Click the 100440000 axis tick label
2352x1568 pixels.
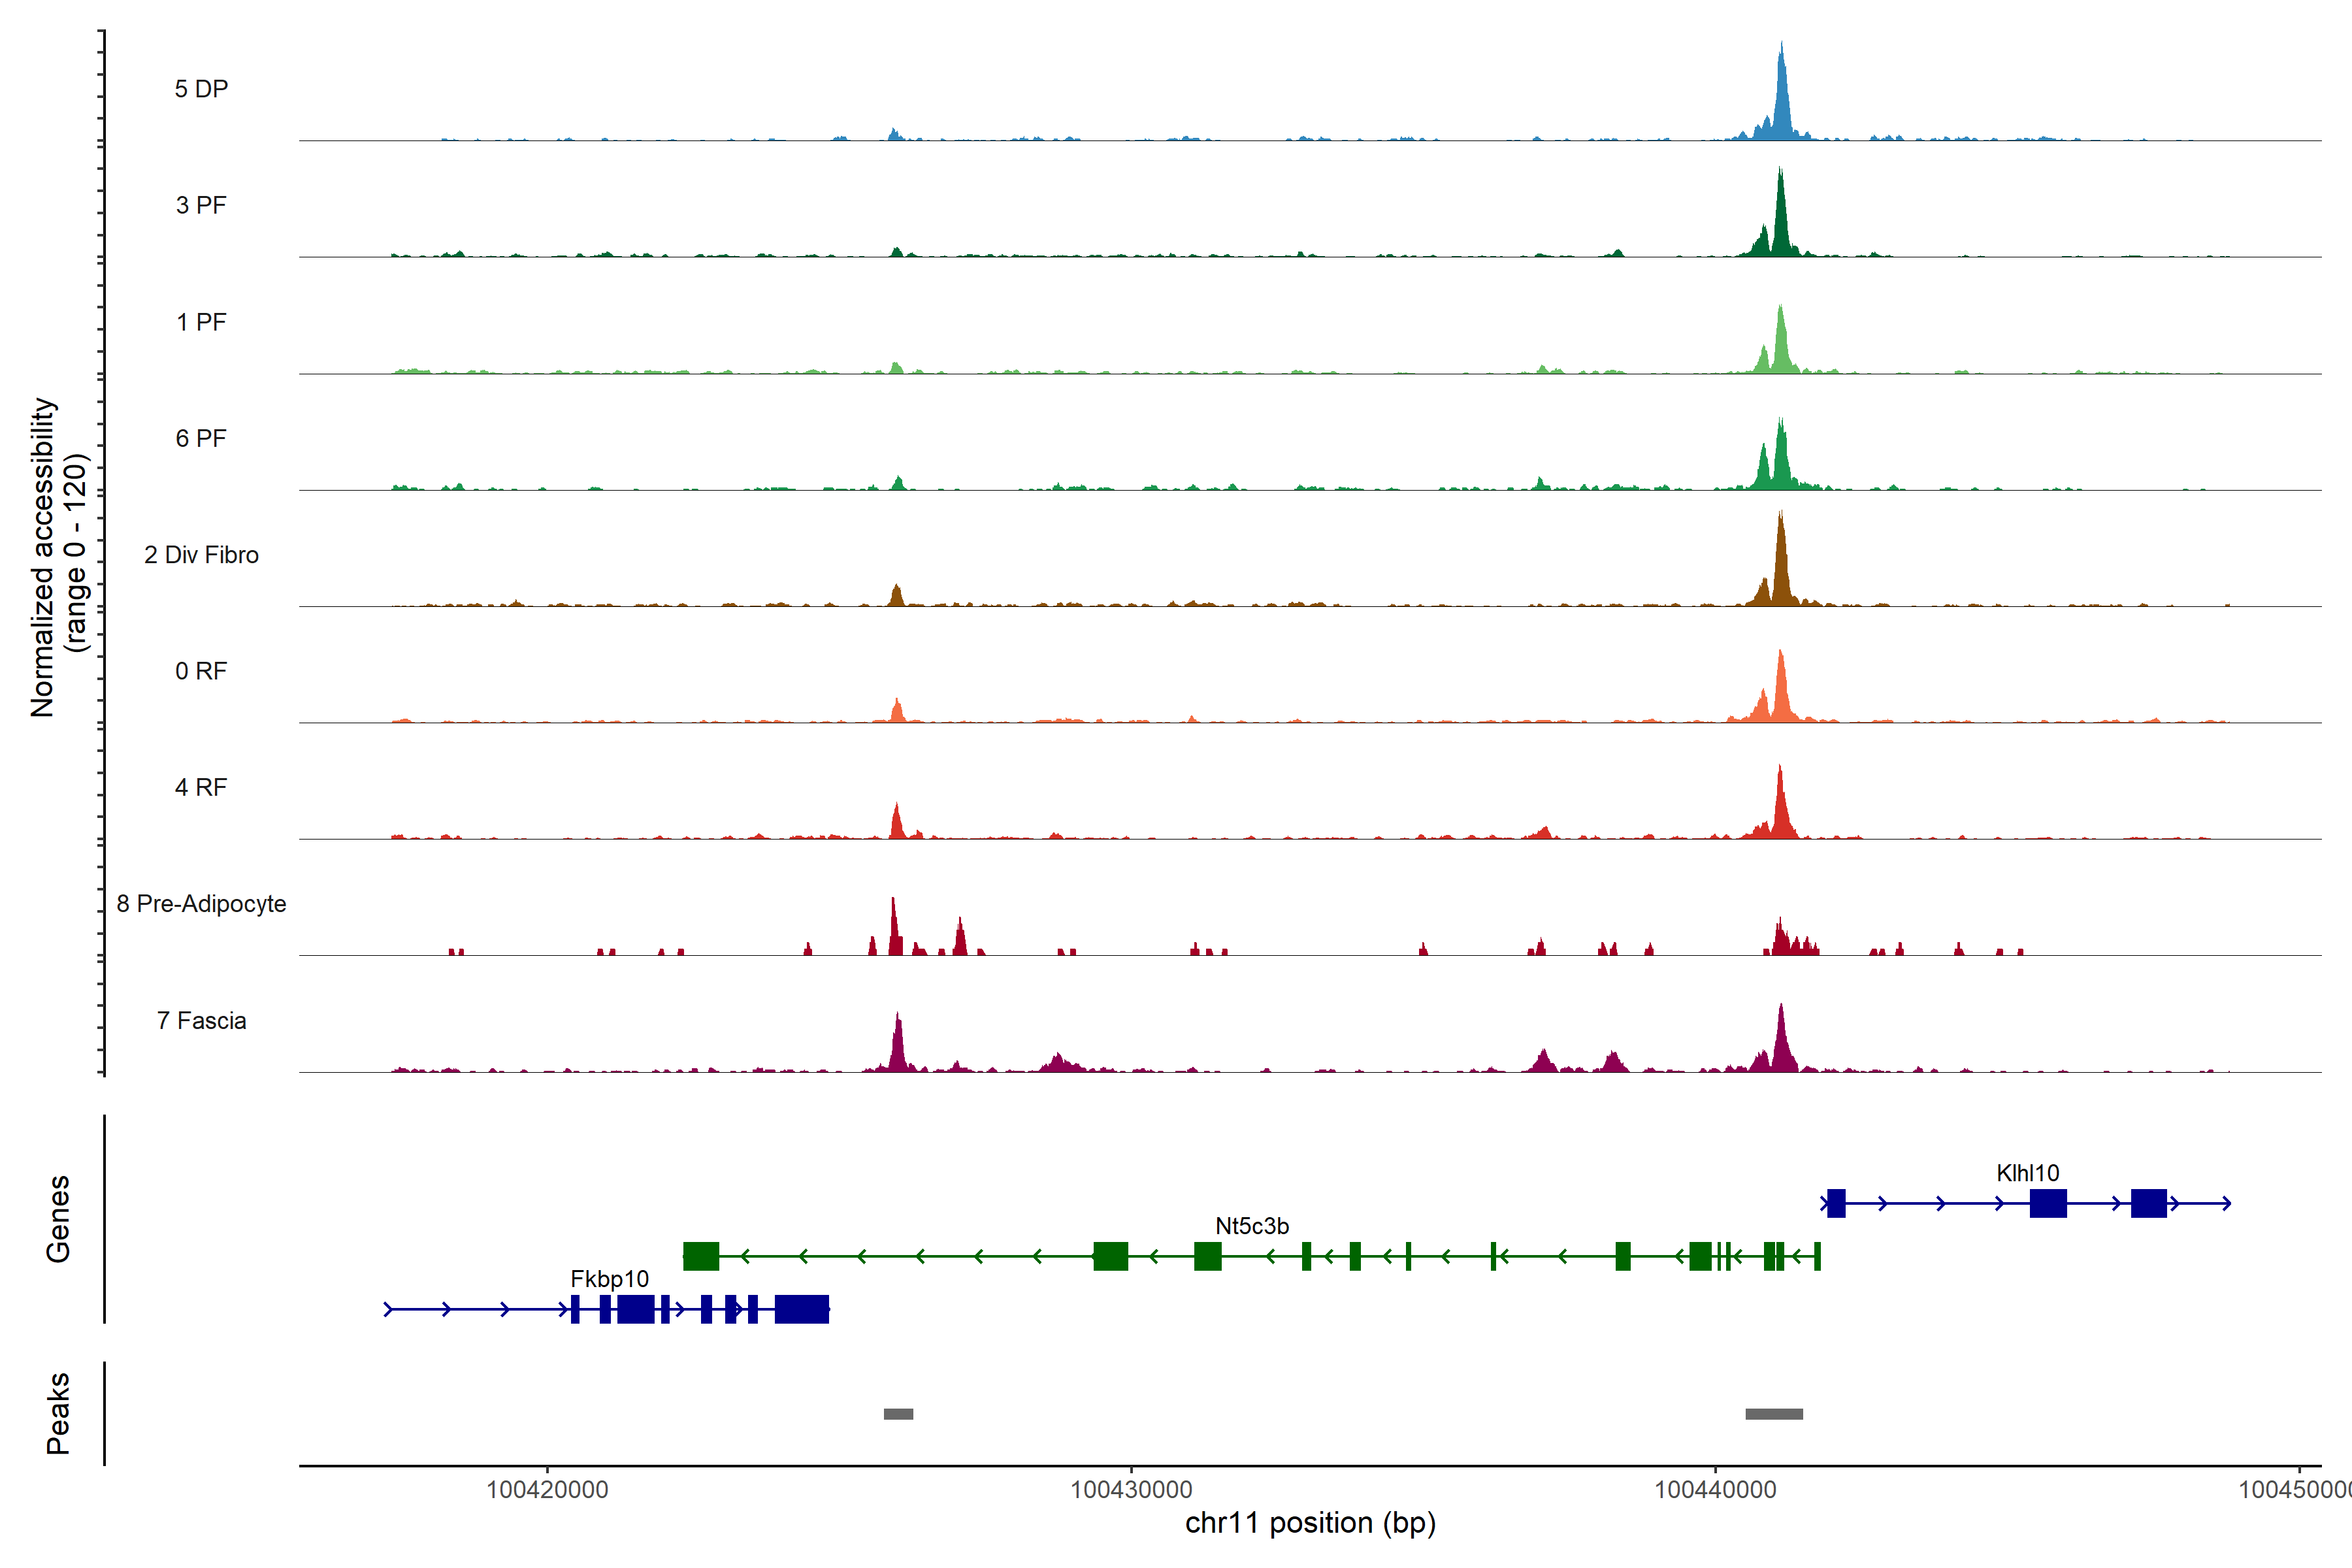(x=1715, y=1490)
